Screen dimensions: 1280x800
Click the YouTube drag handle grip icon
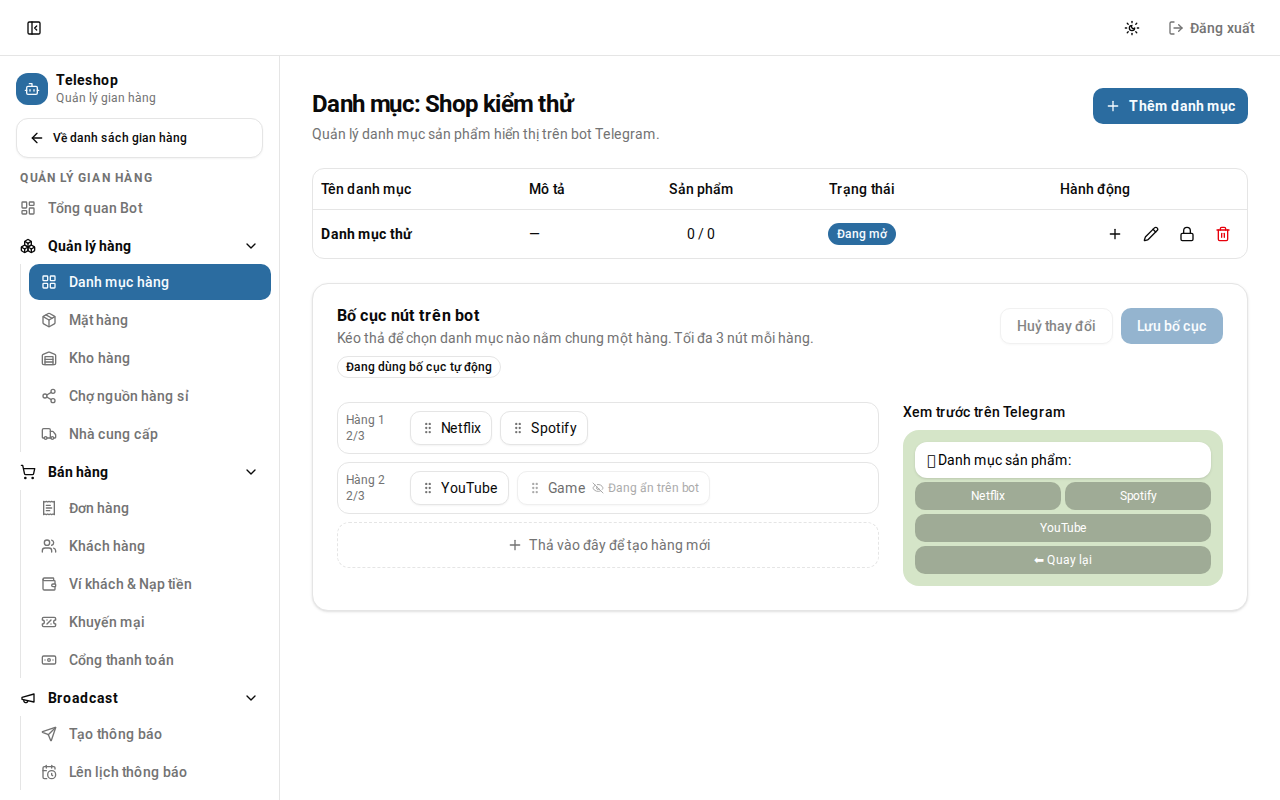[428, 488]
